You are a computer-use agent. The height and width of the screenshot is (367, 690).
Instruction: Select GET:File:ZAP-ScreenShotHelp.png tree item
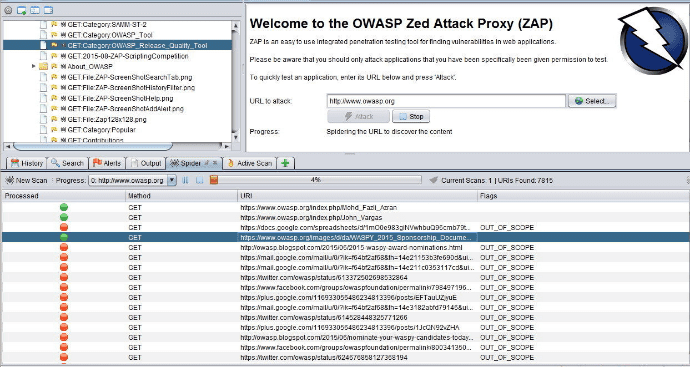pyautogui.click(x=120, y=98)
